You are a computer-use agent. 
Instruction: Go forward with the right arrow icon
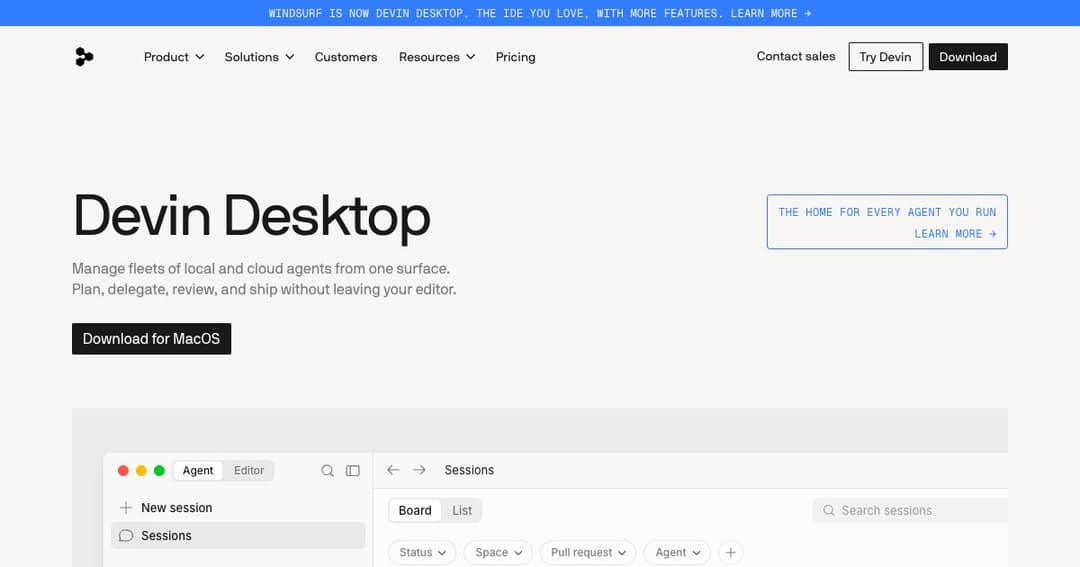pos(419,470)
